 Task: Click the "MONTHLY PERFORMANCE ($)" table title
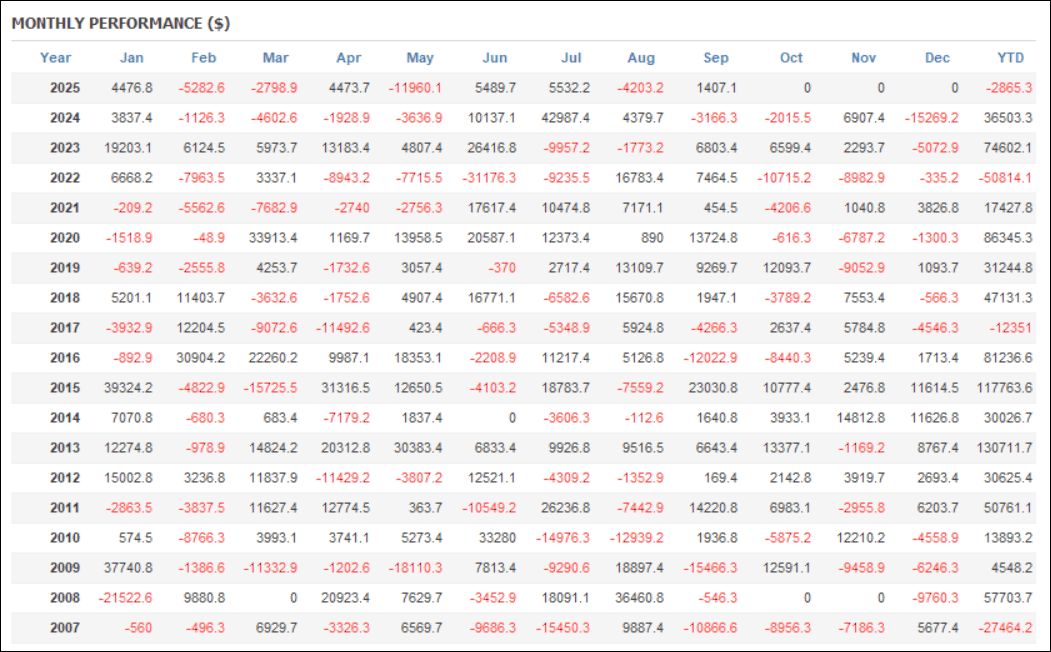click(x=121, y=23)
